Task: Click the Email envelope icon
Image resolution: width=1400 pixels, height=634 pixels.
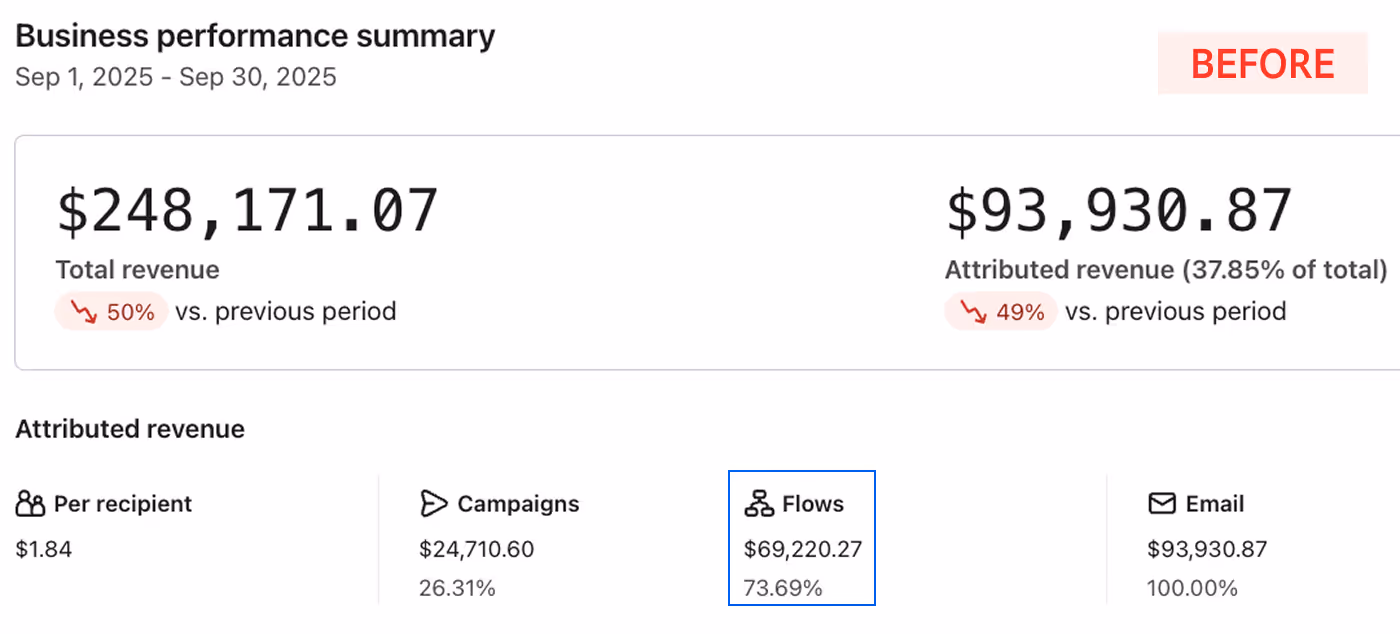Action: coord(1160,504)
